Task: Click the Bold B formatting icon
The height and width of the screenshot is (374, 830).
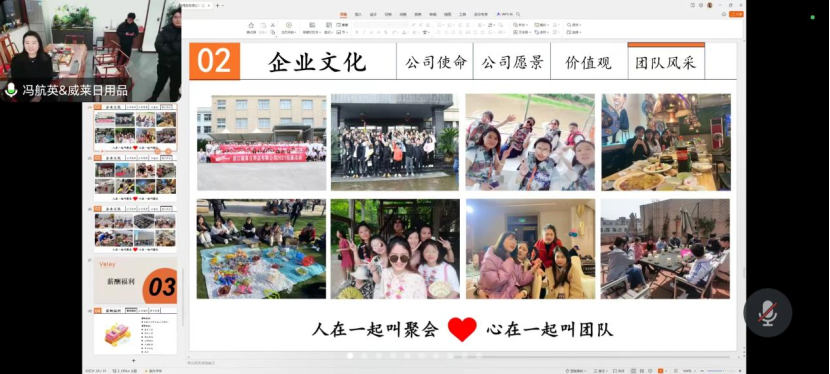Action: point(357,32)
